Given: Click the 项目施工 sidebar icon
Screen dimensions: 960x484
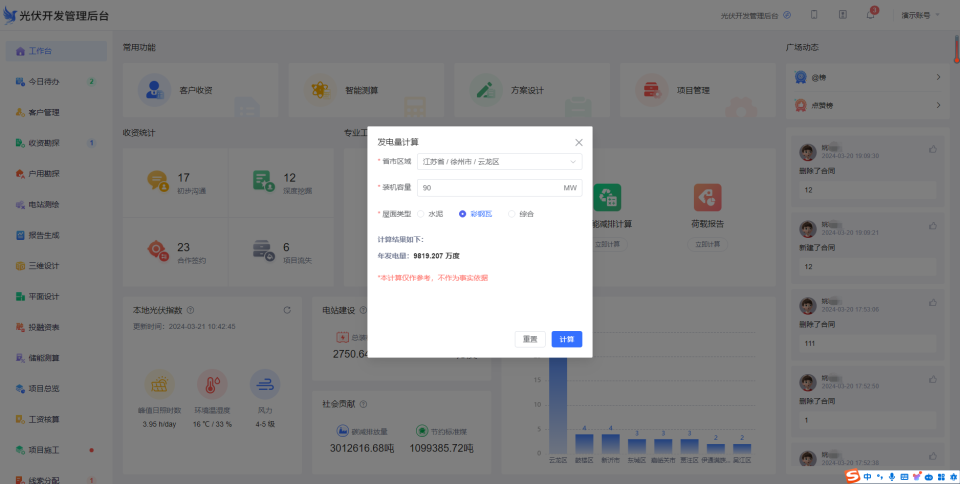Looking at the screenshot, I should pyautogui.click(x=20, y=450).
